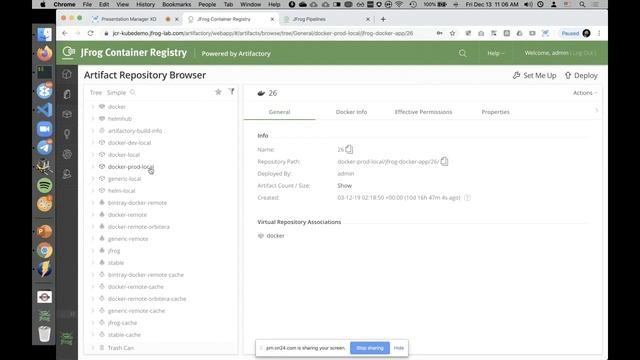This screenshot has width=640, height=360.
Task: Click the Stop sharing button
Action: pyautogui.click(x=370, y=348)
